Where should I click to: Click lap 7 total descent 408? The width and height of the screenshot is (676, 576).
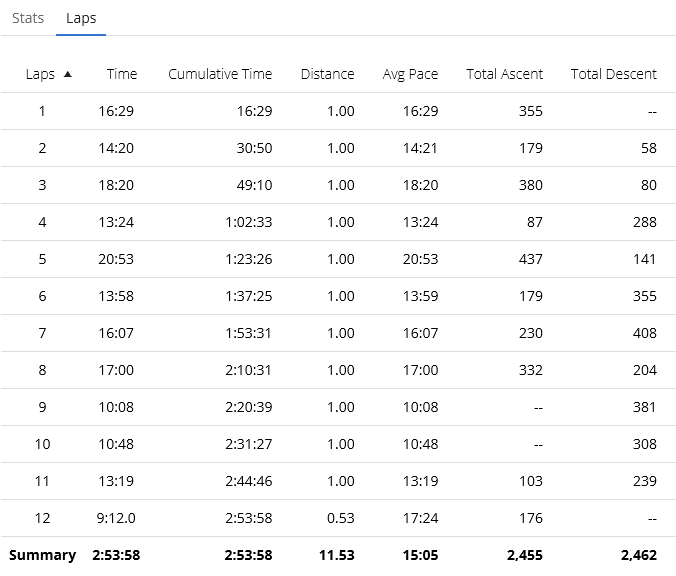point(645,333)
